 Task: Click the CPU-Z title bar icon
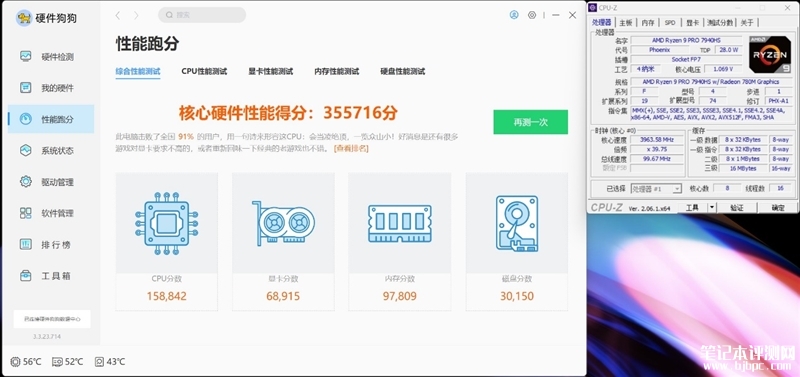click(x=592, y=8)
